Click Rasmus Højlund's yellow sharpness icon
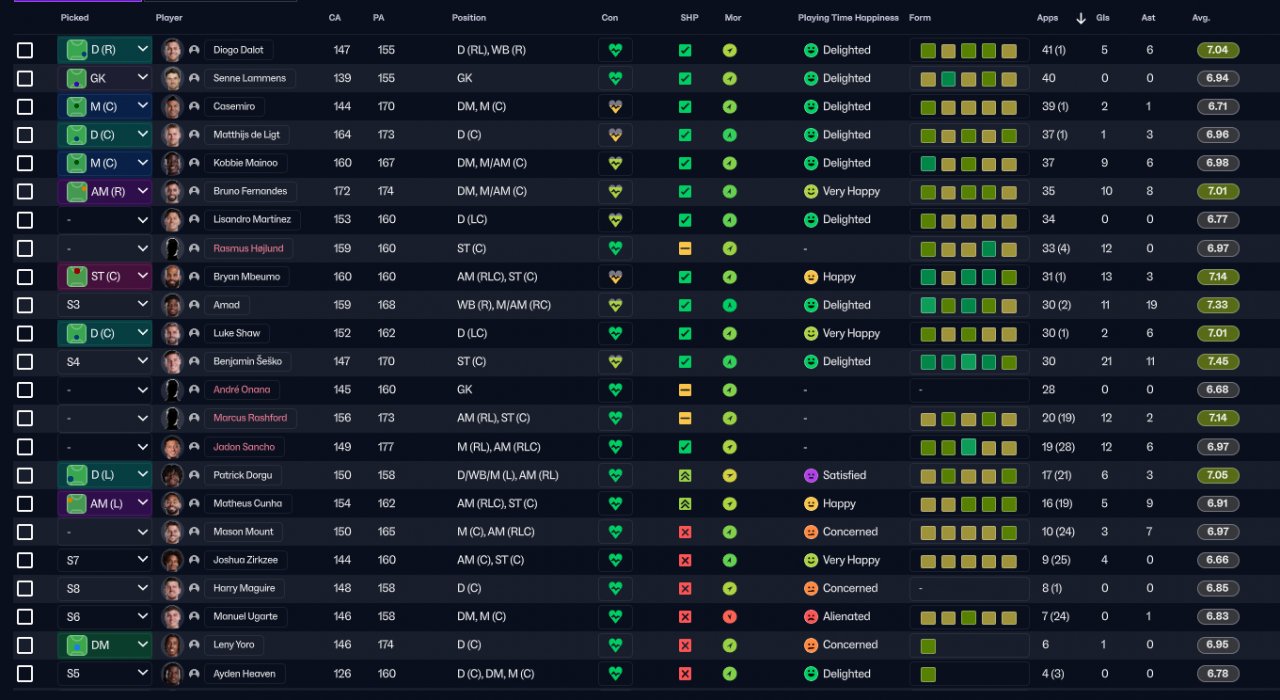Screen dimensions: 1280x700 click(x=685, y=248)
